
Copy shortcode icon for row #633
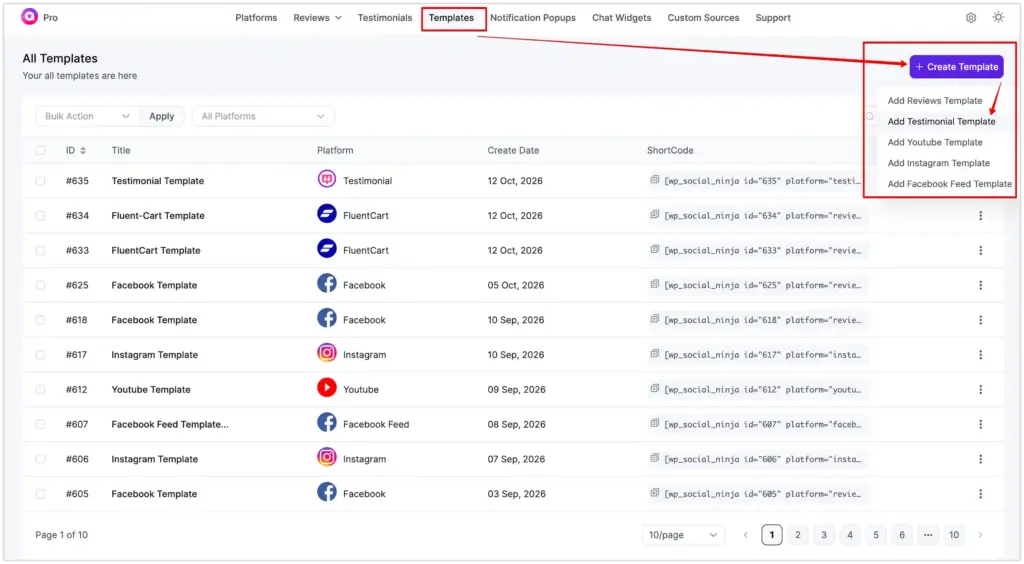654,249
